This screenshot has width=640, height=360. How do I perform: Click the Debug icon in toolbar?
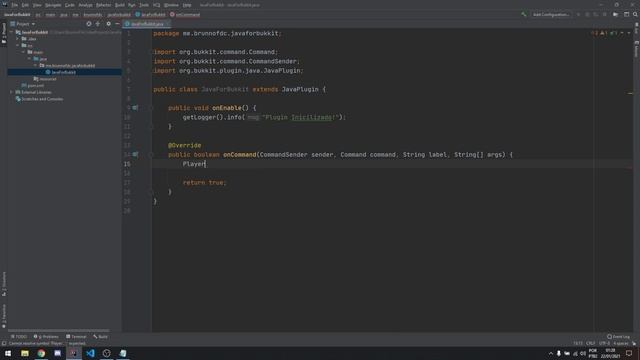587,15
